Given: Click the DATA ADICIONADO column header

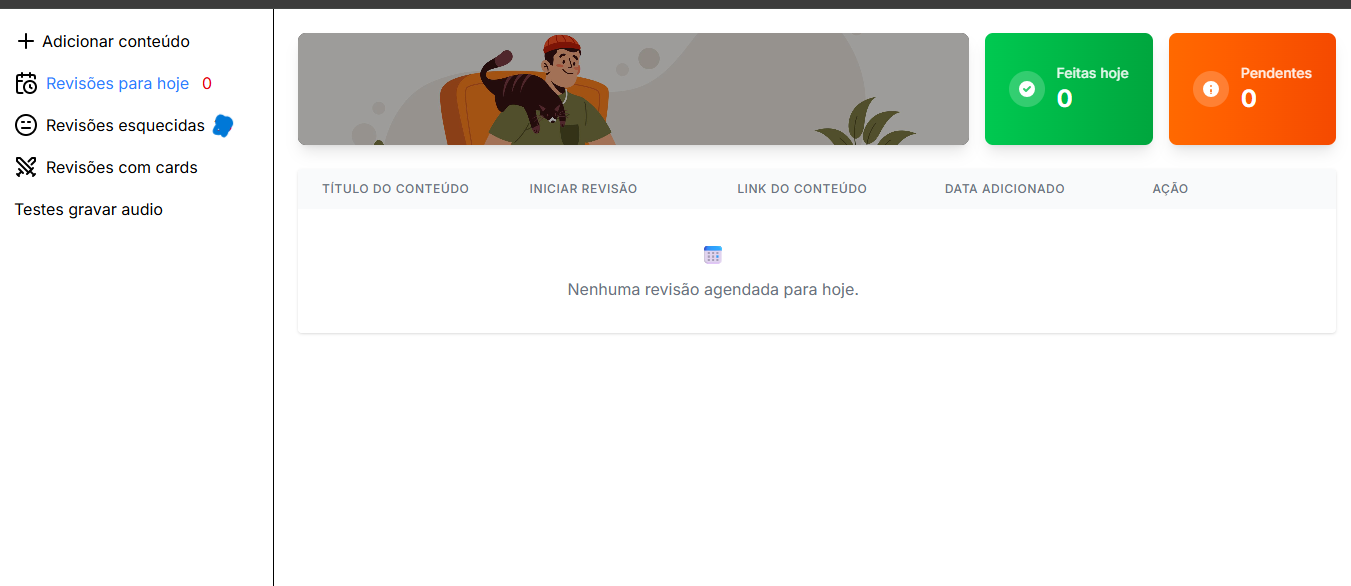Looking at the screenshot, I should pos(1005,189).
